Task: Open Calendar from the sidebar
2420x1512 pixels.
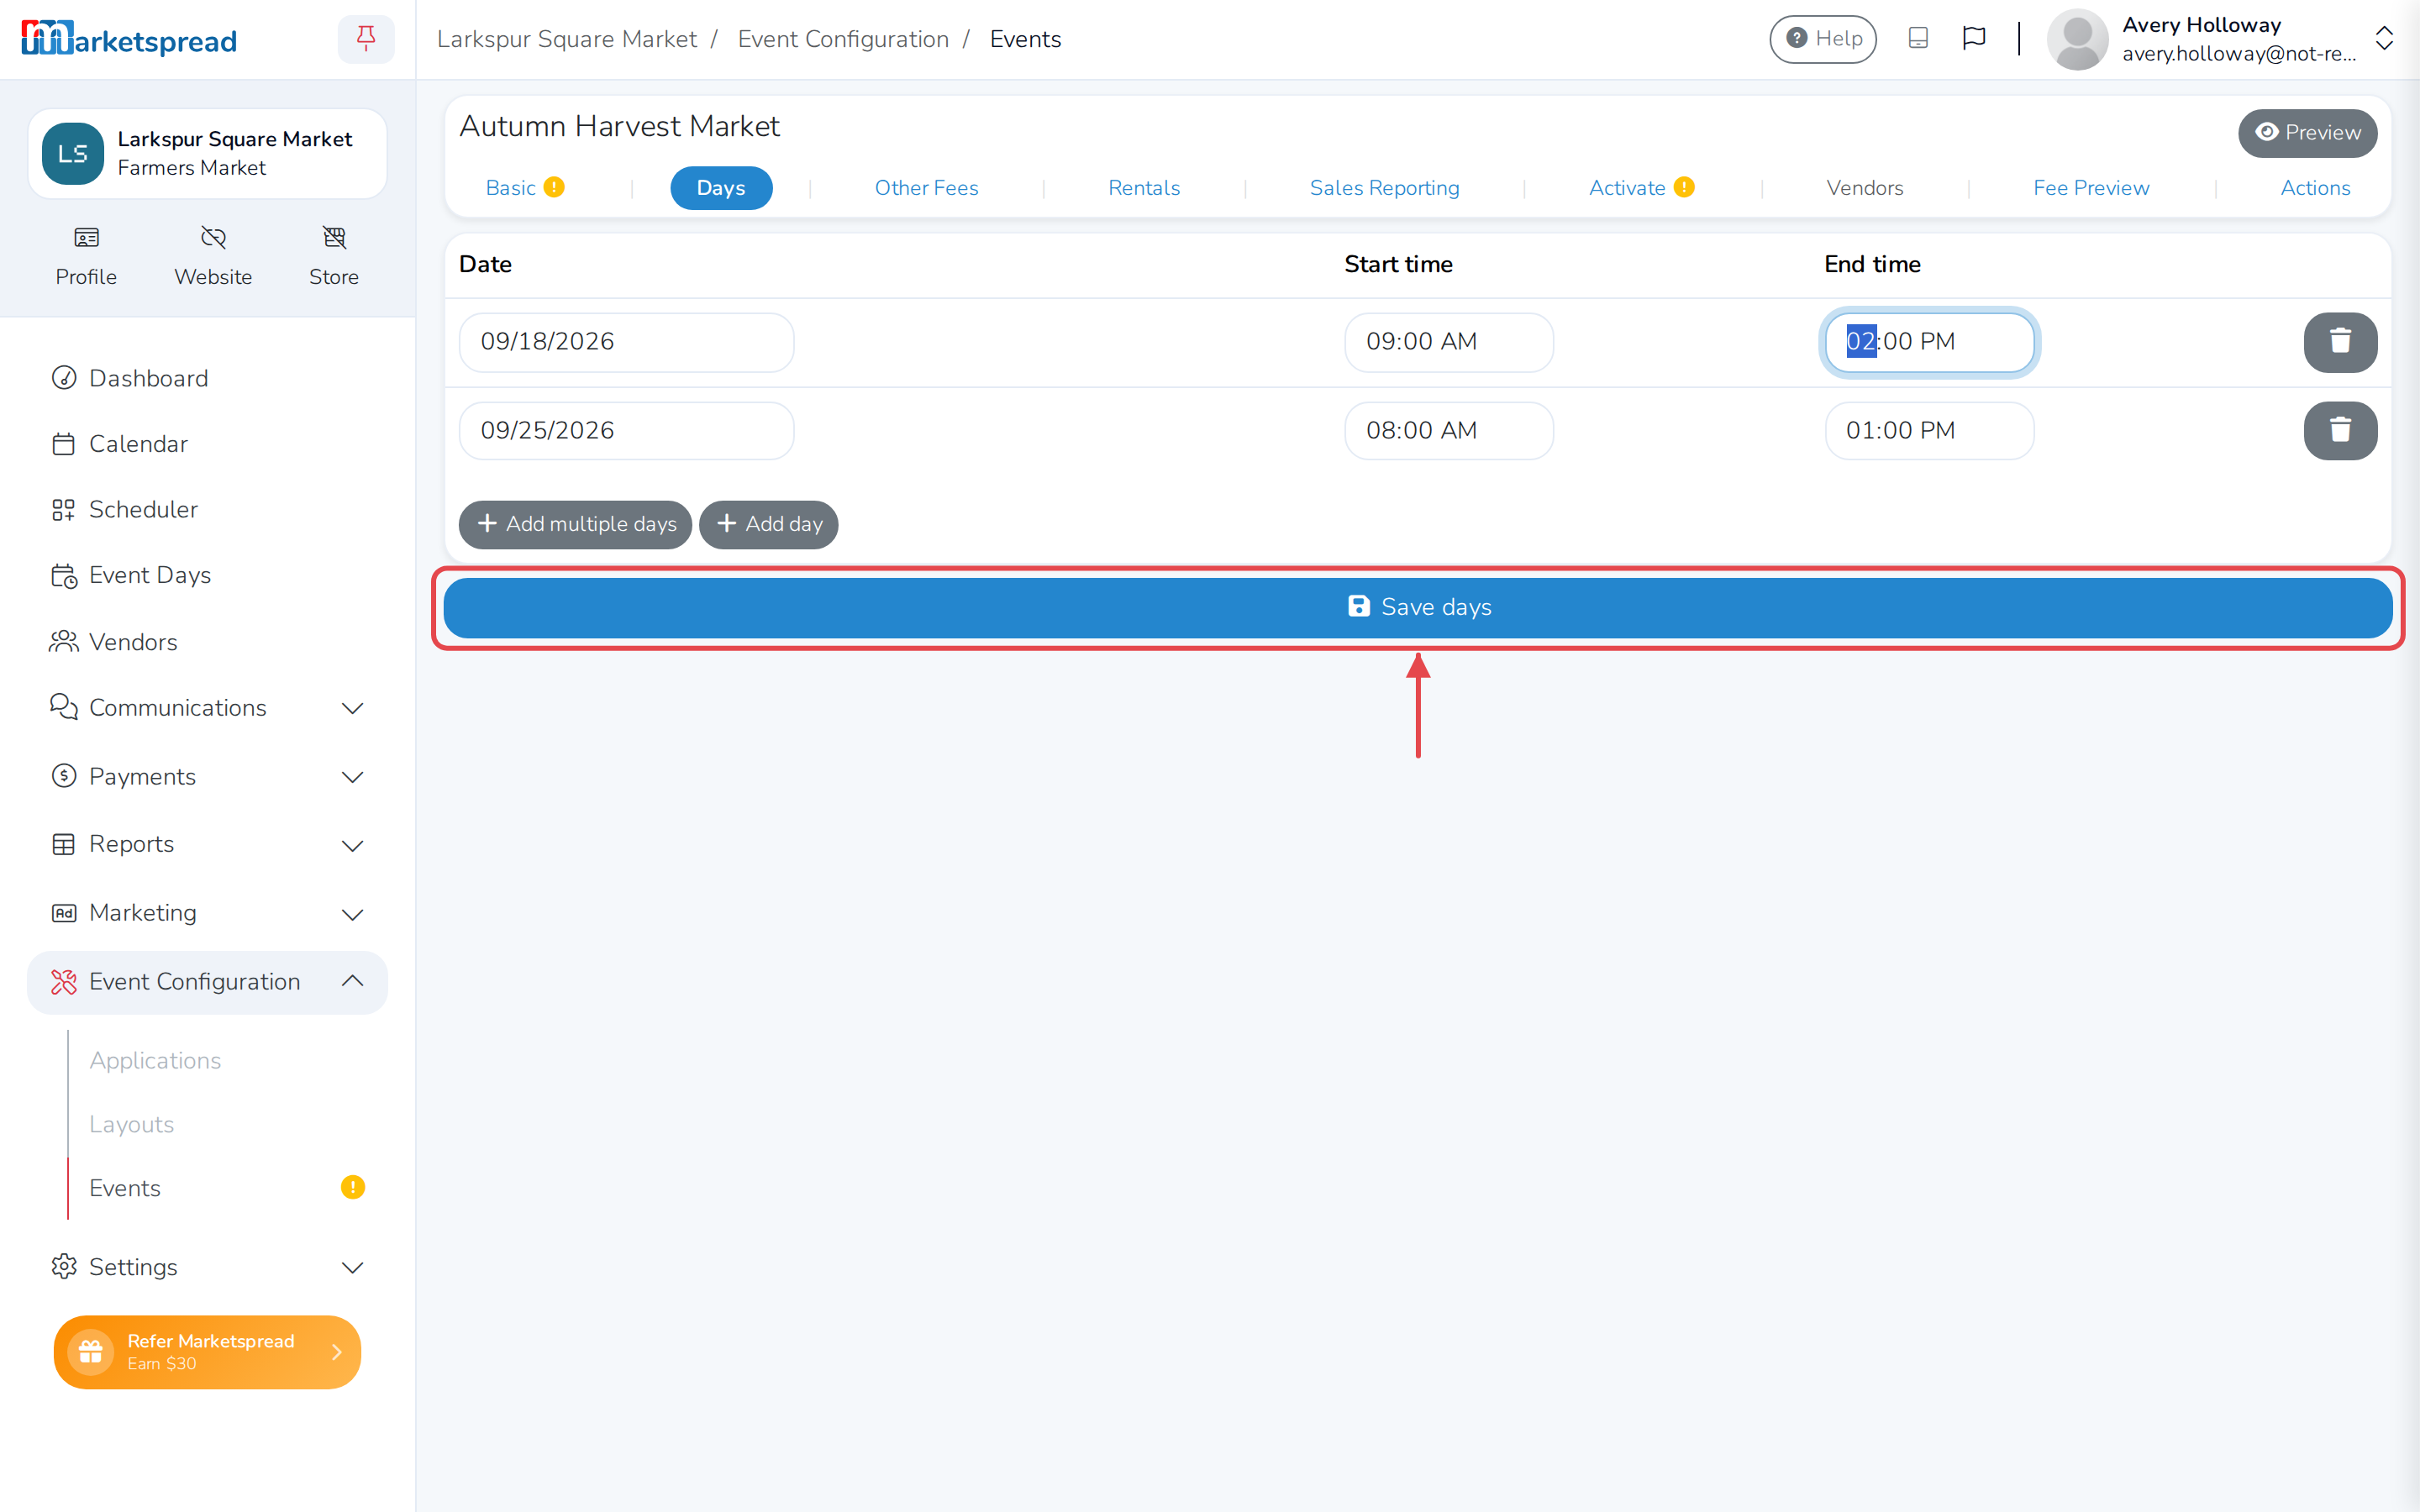Action: click(207, 444)
